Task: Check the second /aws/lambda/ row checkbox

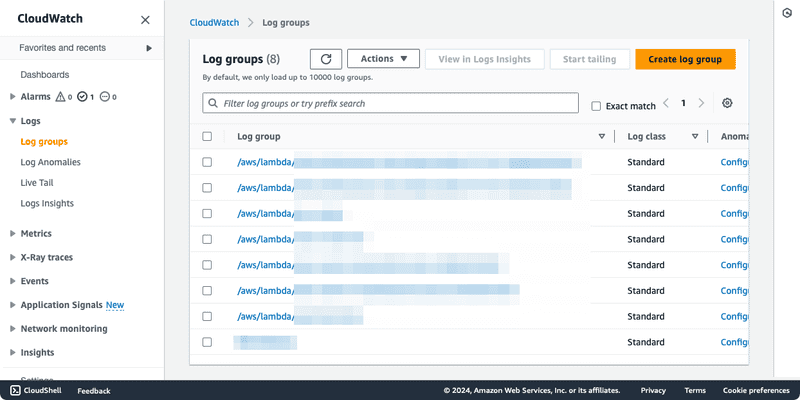Action: tap(207, 188)
